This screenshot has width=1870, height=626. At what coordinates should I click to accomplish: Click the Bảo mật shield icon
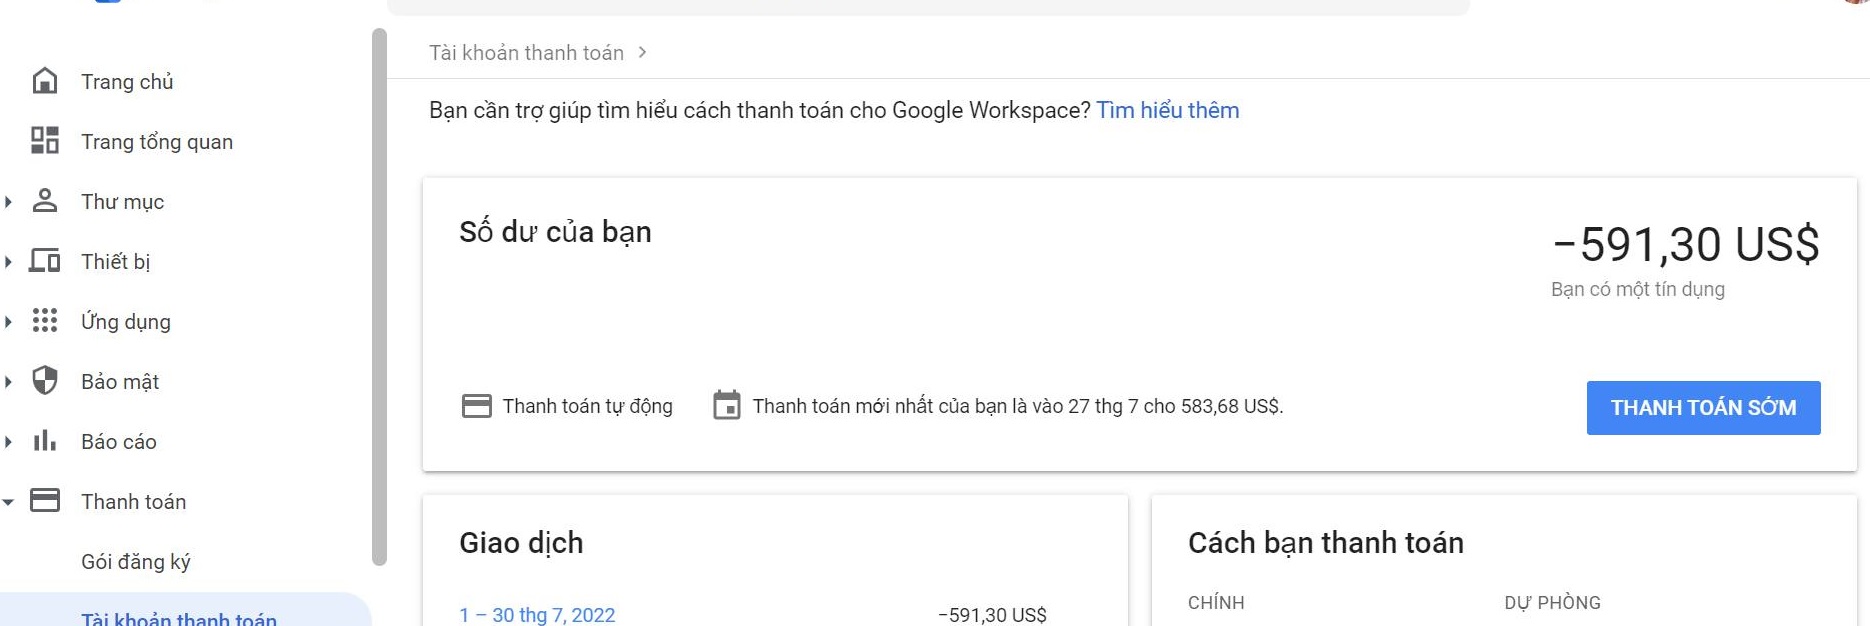click(x=45, y=381)
